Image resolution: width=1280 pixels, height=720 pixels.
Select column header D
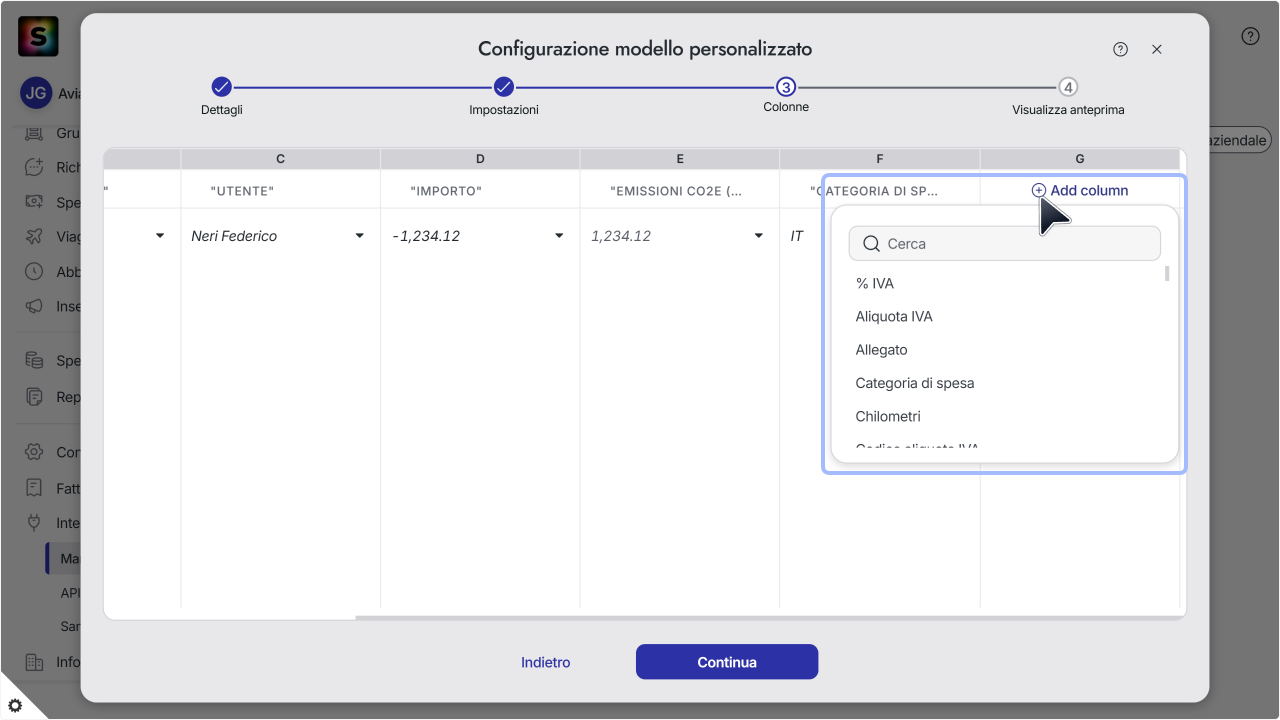pyautogui.click(x=480, y=159)
